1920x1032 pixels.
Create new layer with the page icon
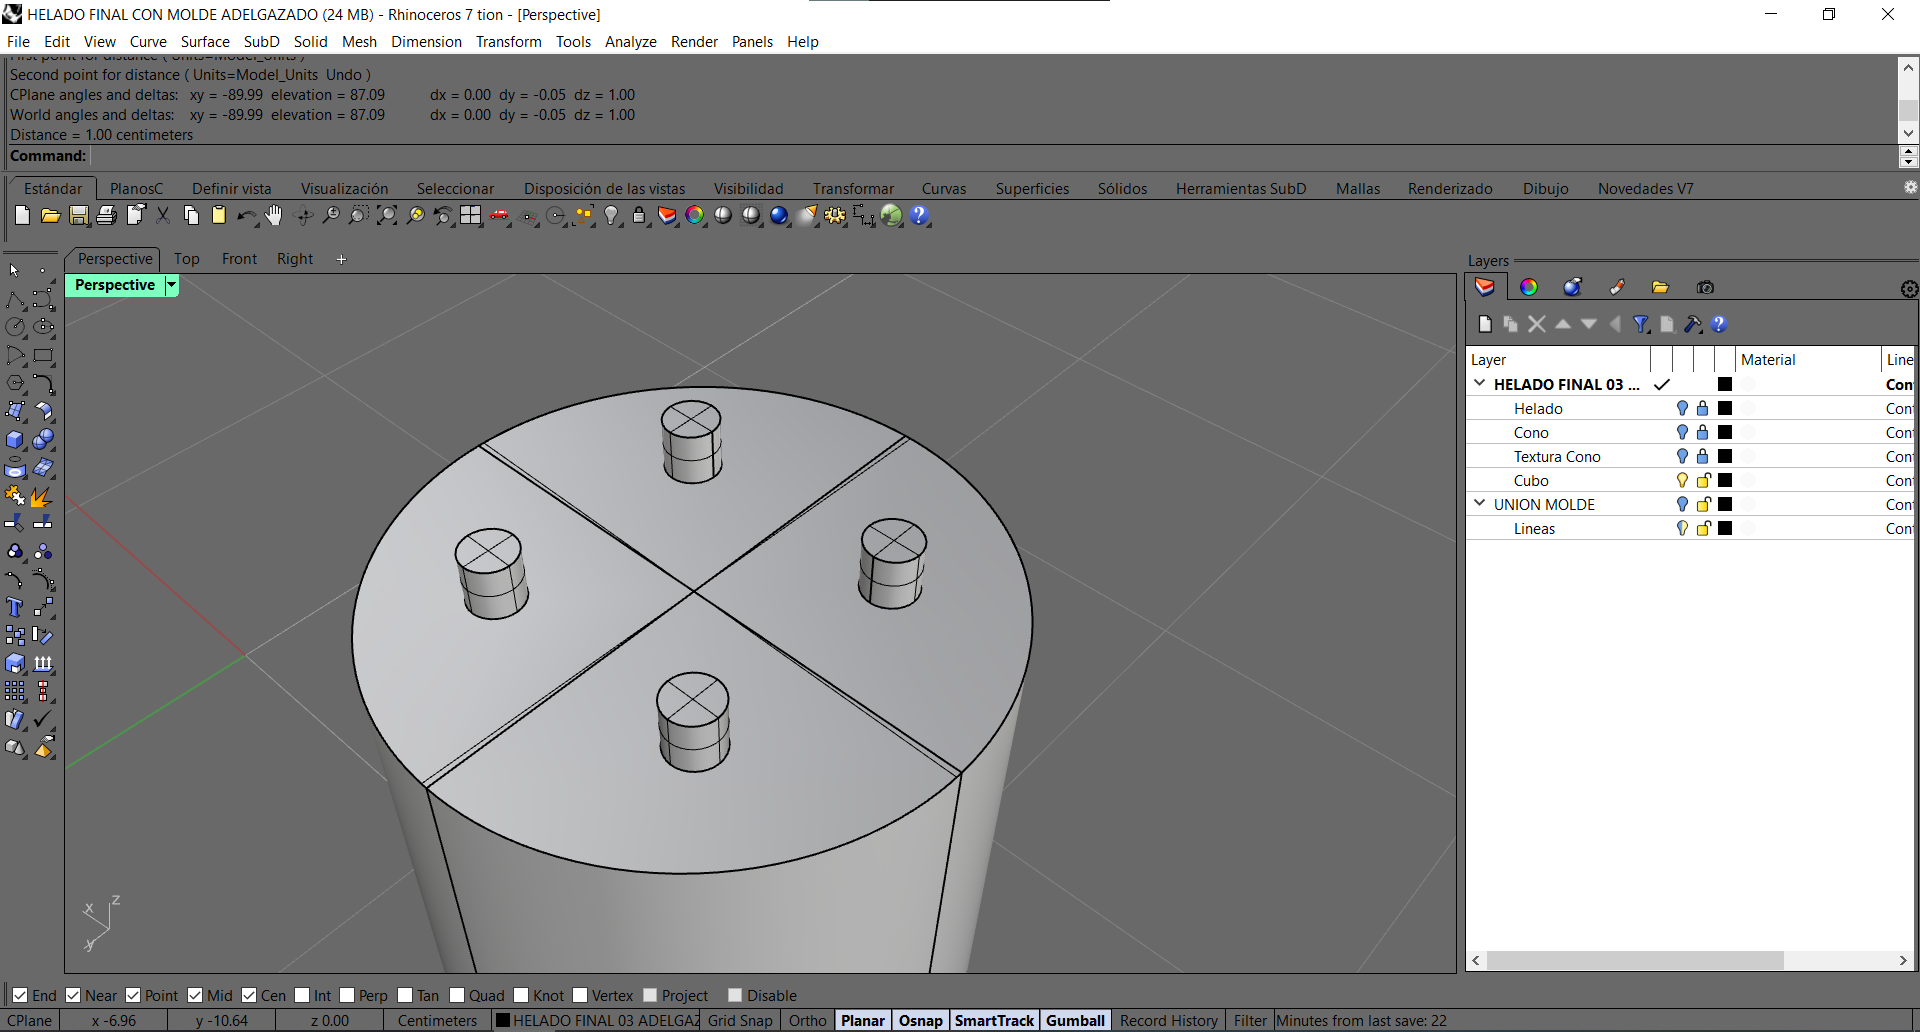[1485, 324]
